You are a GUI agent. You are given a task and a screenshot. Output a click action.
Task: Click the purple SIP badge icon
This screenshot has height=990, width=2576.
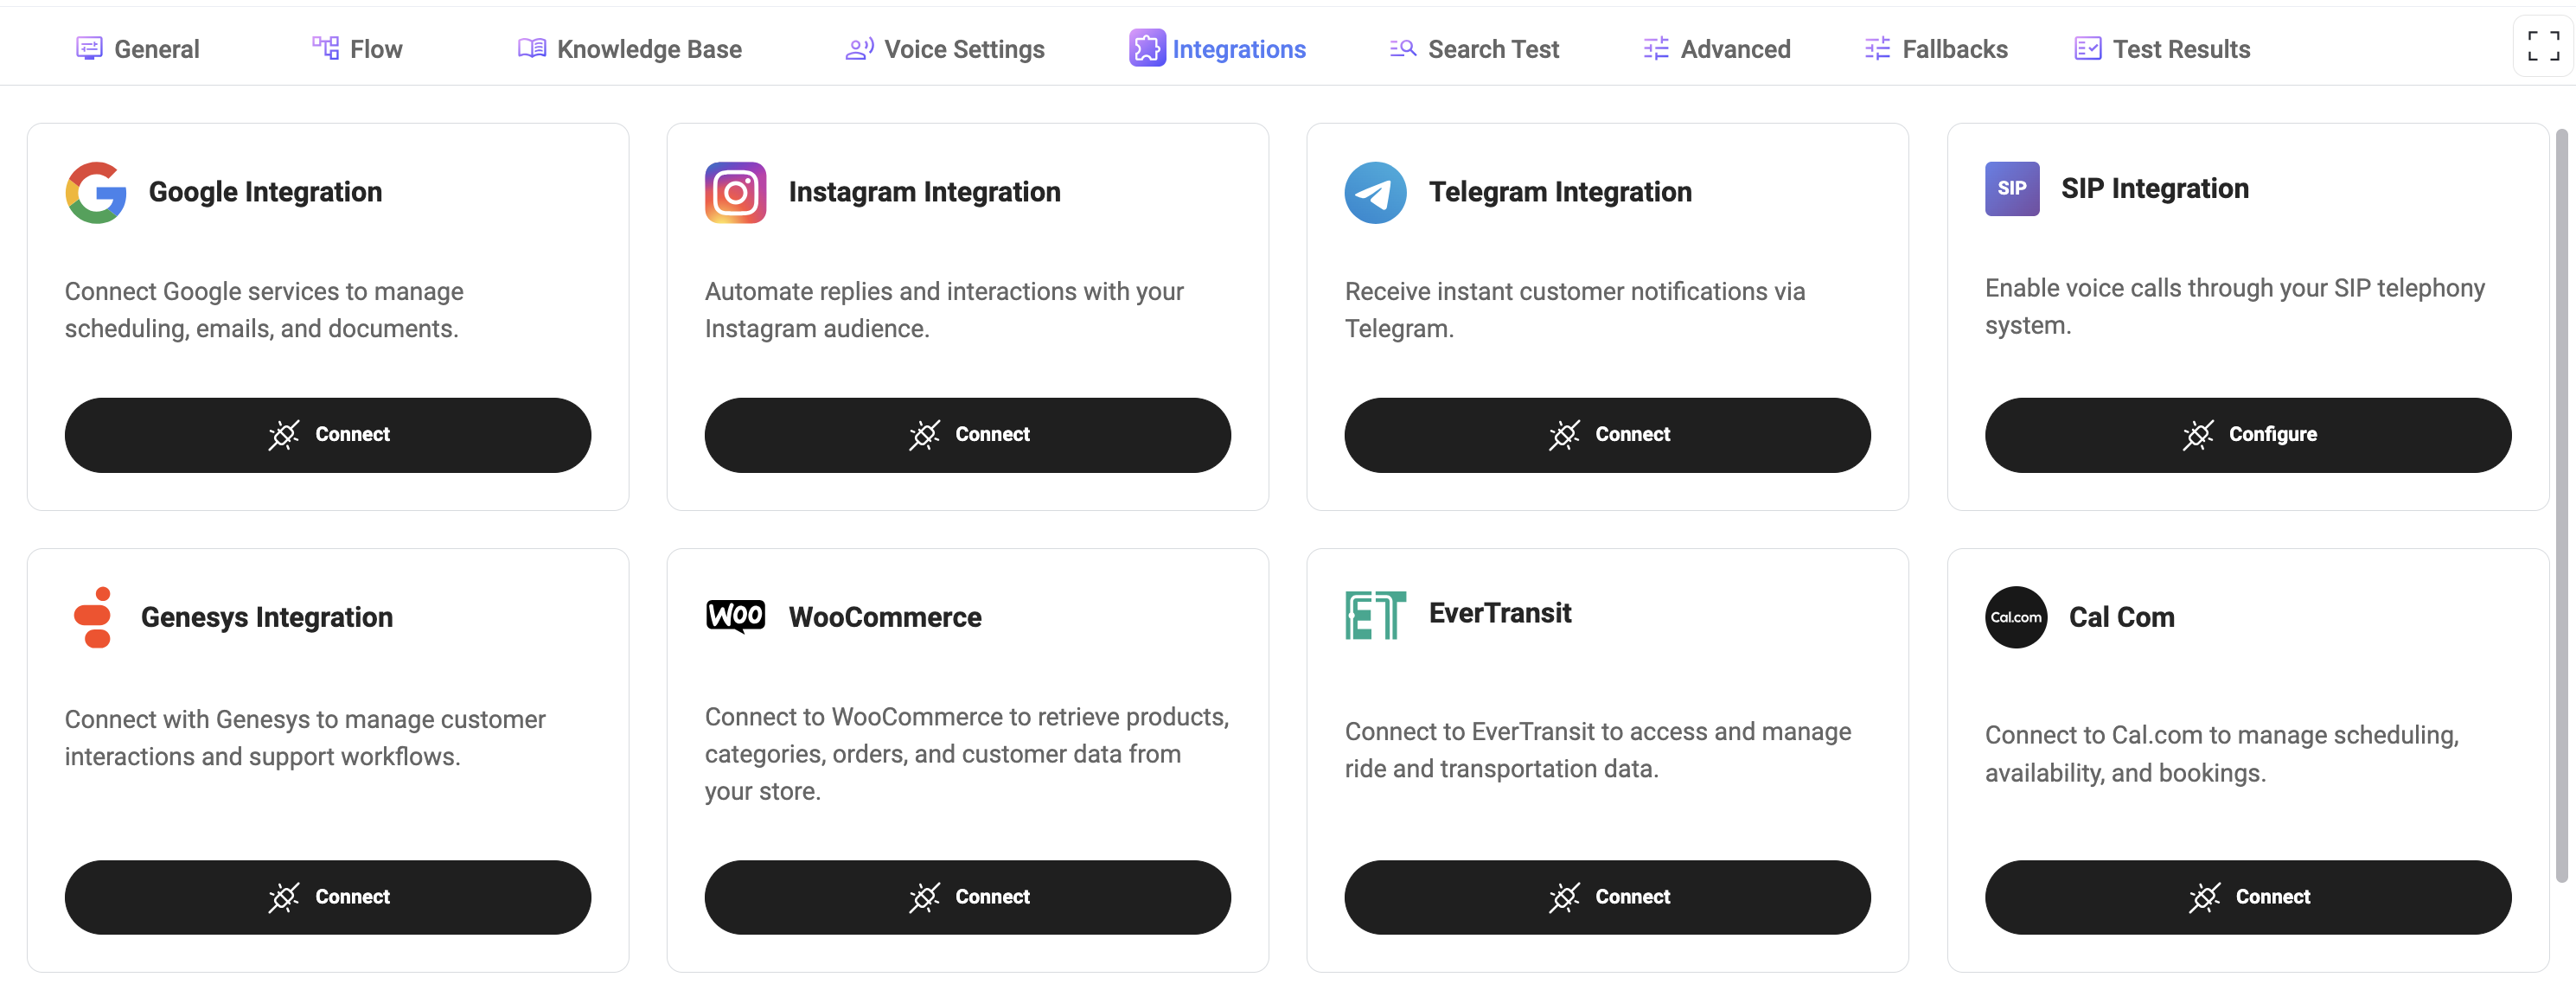[2011, 189]
